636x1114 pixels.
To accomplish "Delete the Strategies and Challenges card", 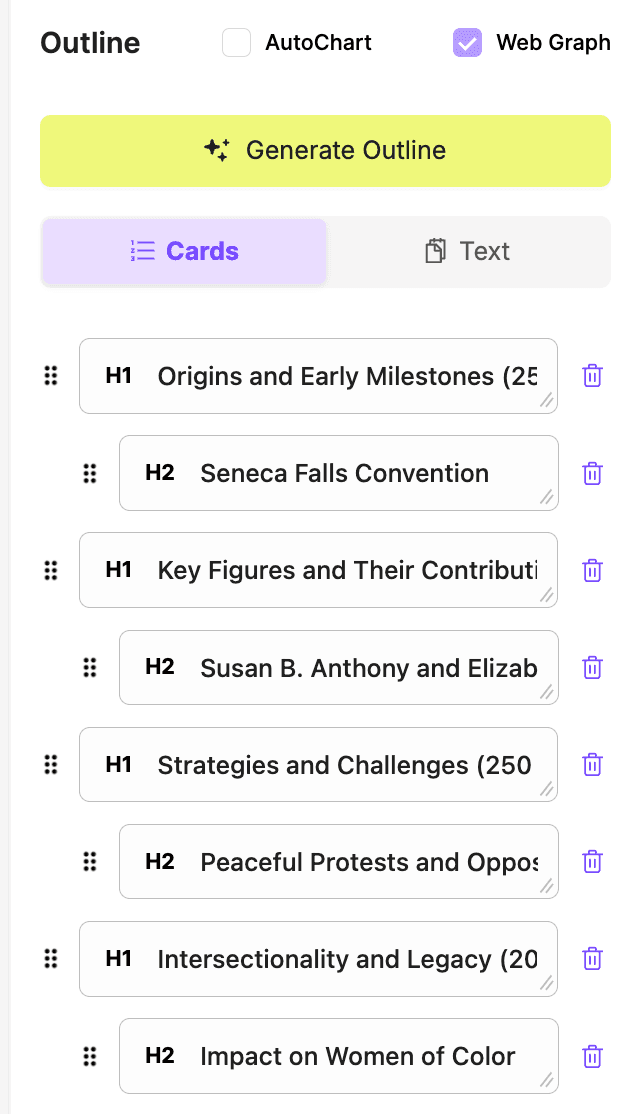I will [x=592, y=765].
